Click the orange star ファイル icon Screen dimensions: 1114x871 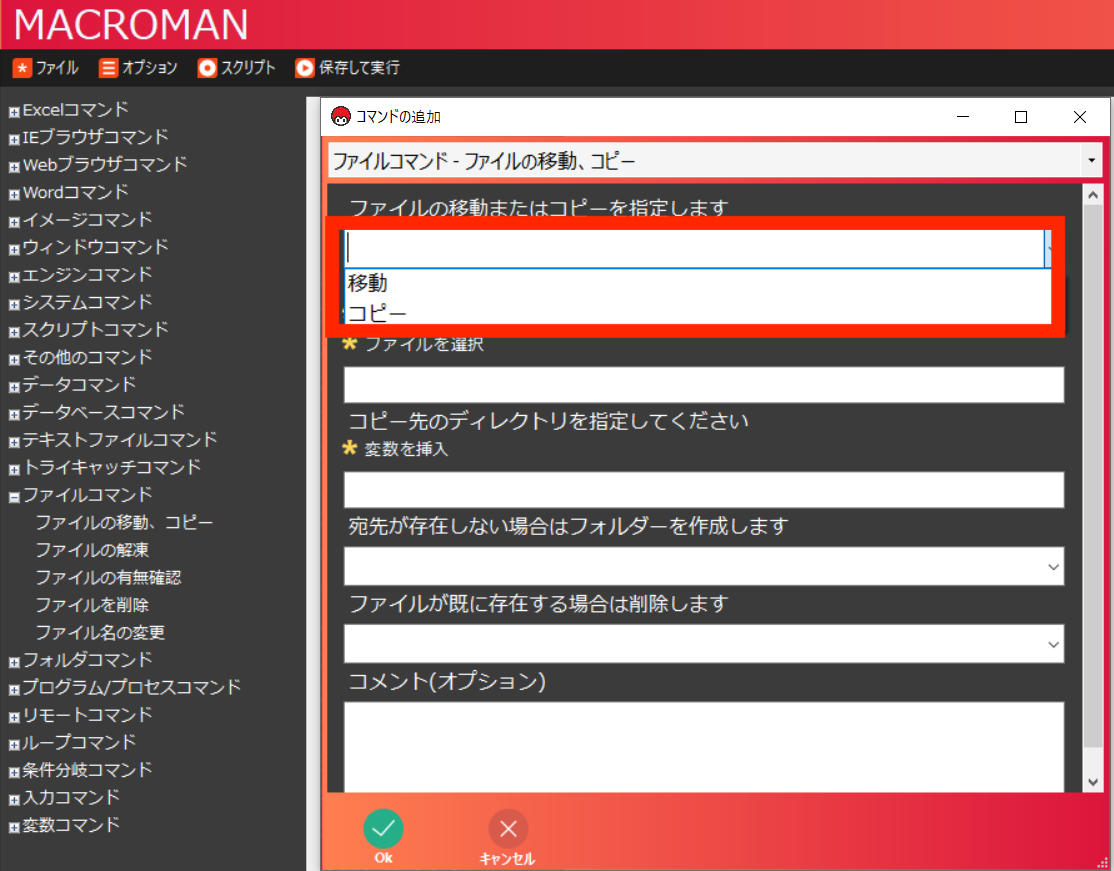(x=22, y=67)
